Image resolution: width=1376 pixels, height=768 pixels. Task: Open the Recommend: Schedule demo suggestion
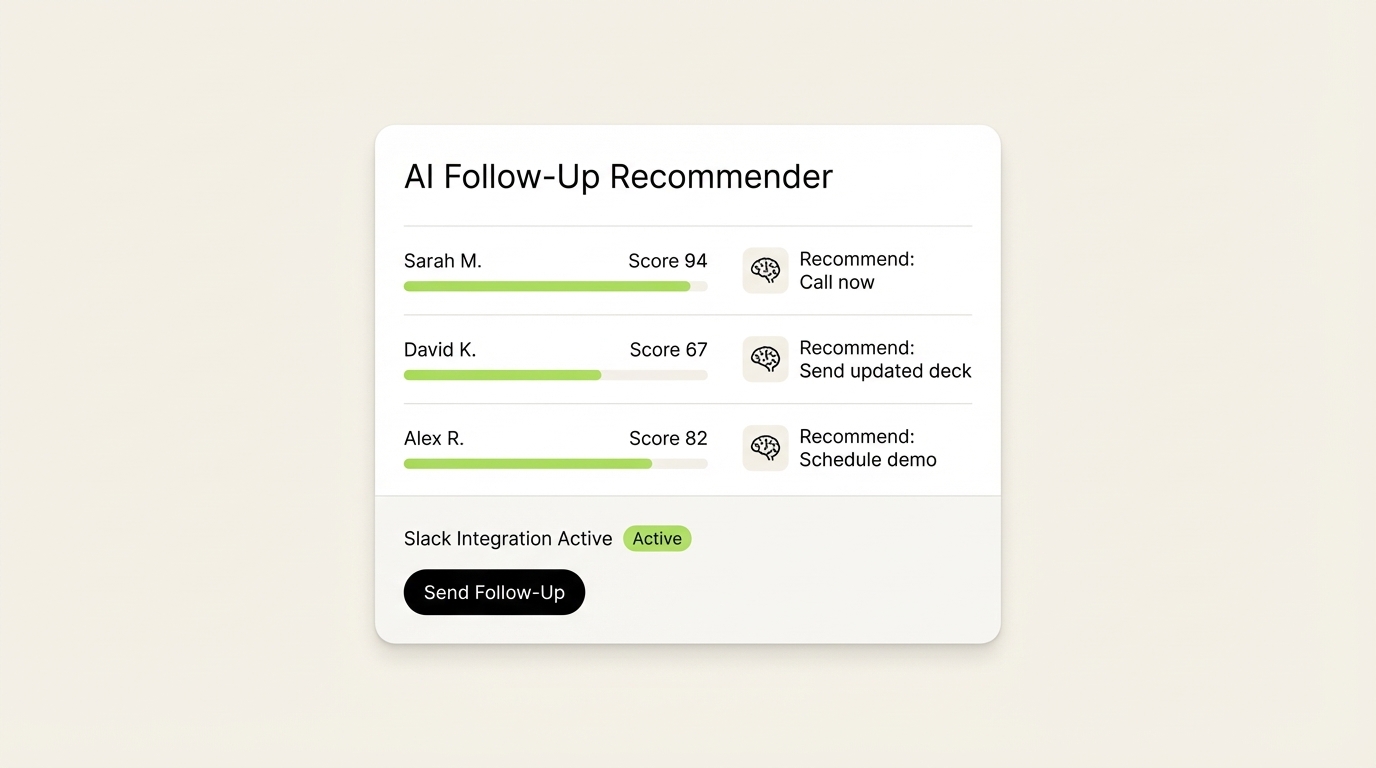[868, 448]
